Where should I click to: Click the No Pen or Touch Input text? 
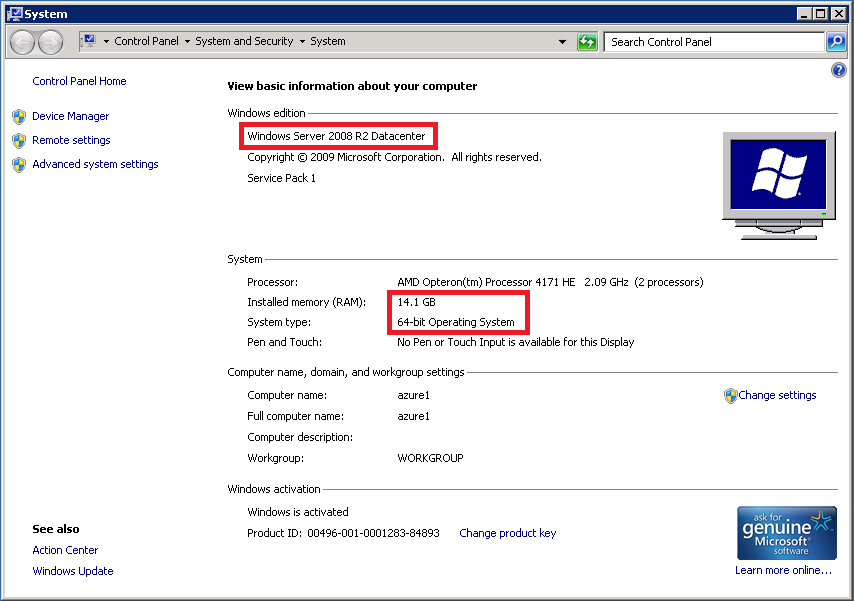(516, 342)
